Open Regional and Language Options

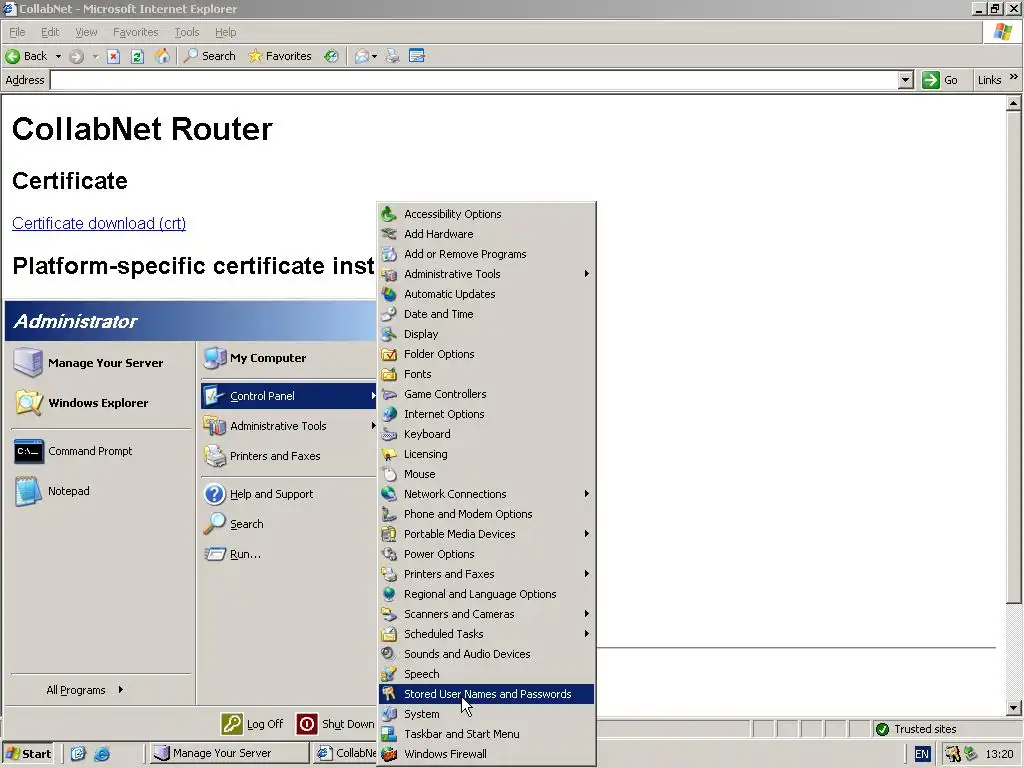pyautogui.click(x=487, y=594)
